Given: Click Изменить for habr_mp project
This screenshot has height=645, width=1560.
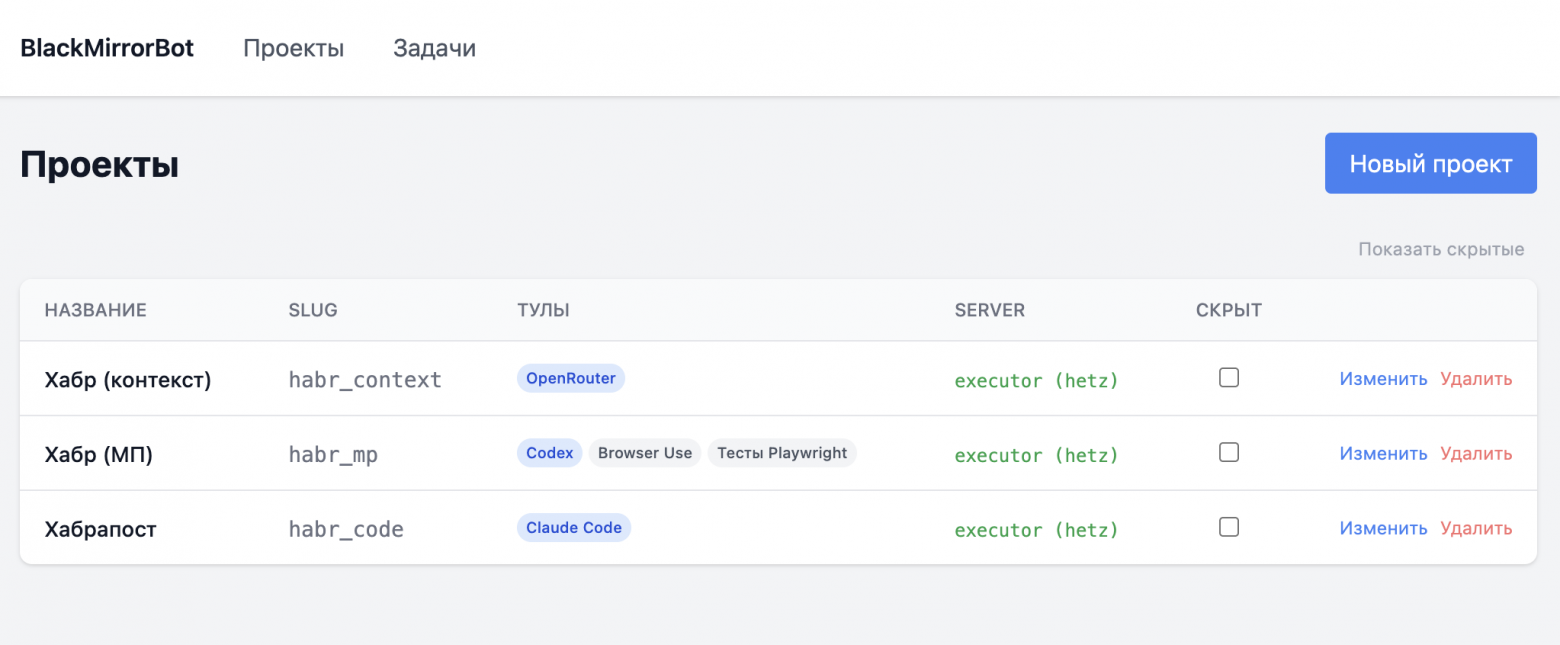Looking at the screenshot, I should coord(1383,453).
